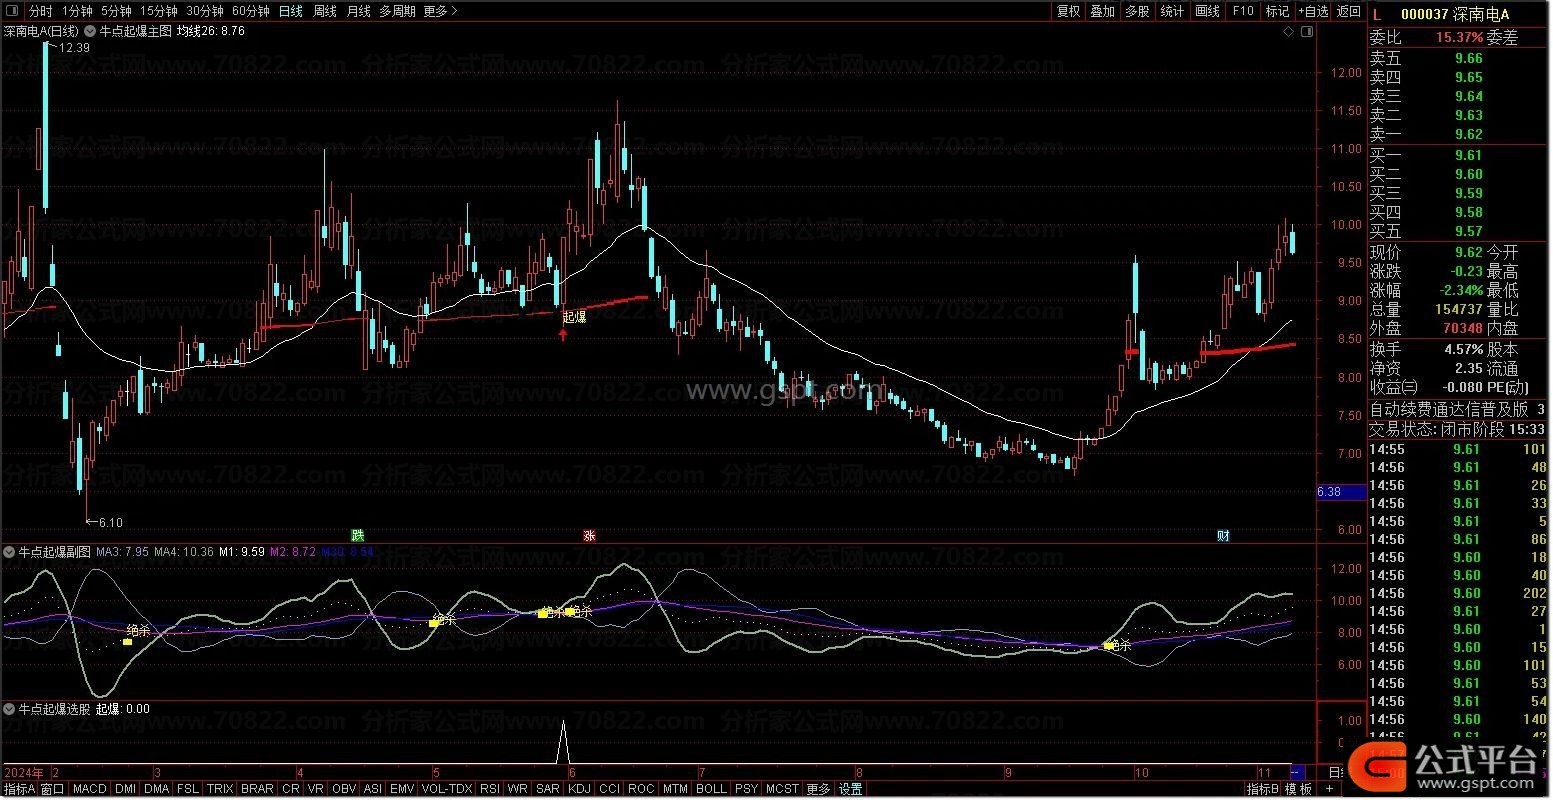Switch to the 日线 daily chart
The image size is (1553, 800).
tap(290, 12)
